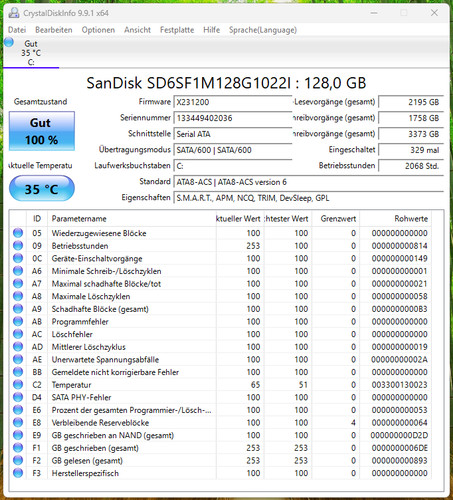Click status orb of Schadhafte Blöcke (gesamt) row
453x500 pixels.
(x=18, y=309)
